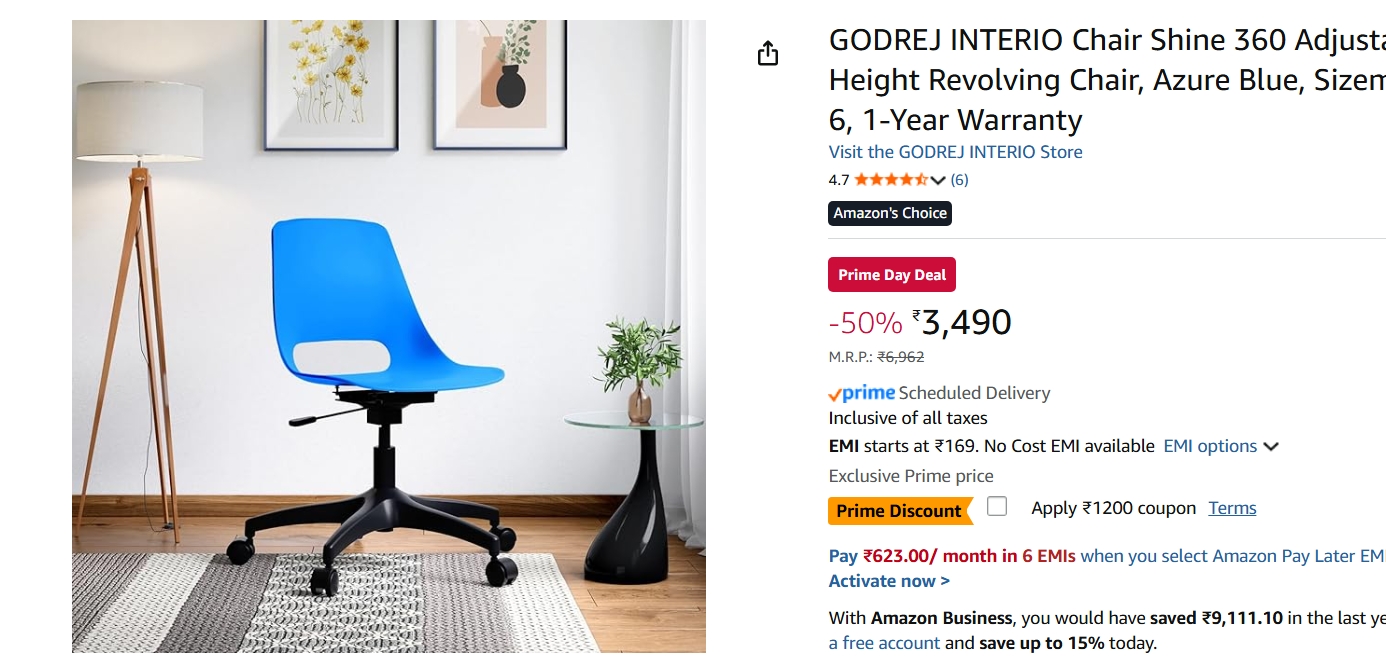
Task: Expand the ratings chevron next to stars
Action: pyautogui.click(x=938, y=181)
